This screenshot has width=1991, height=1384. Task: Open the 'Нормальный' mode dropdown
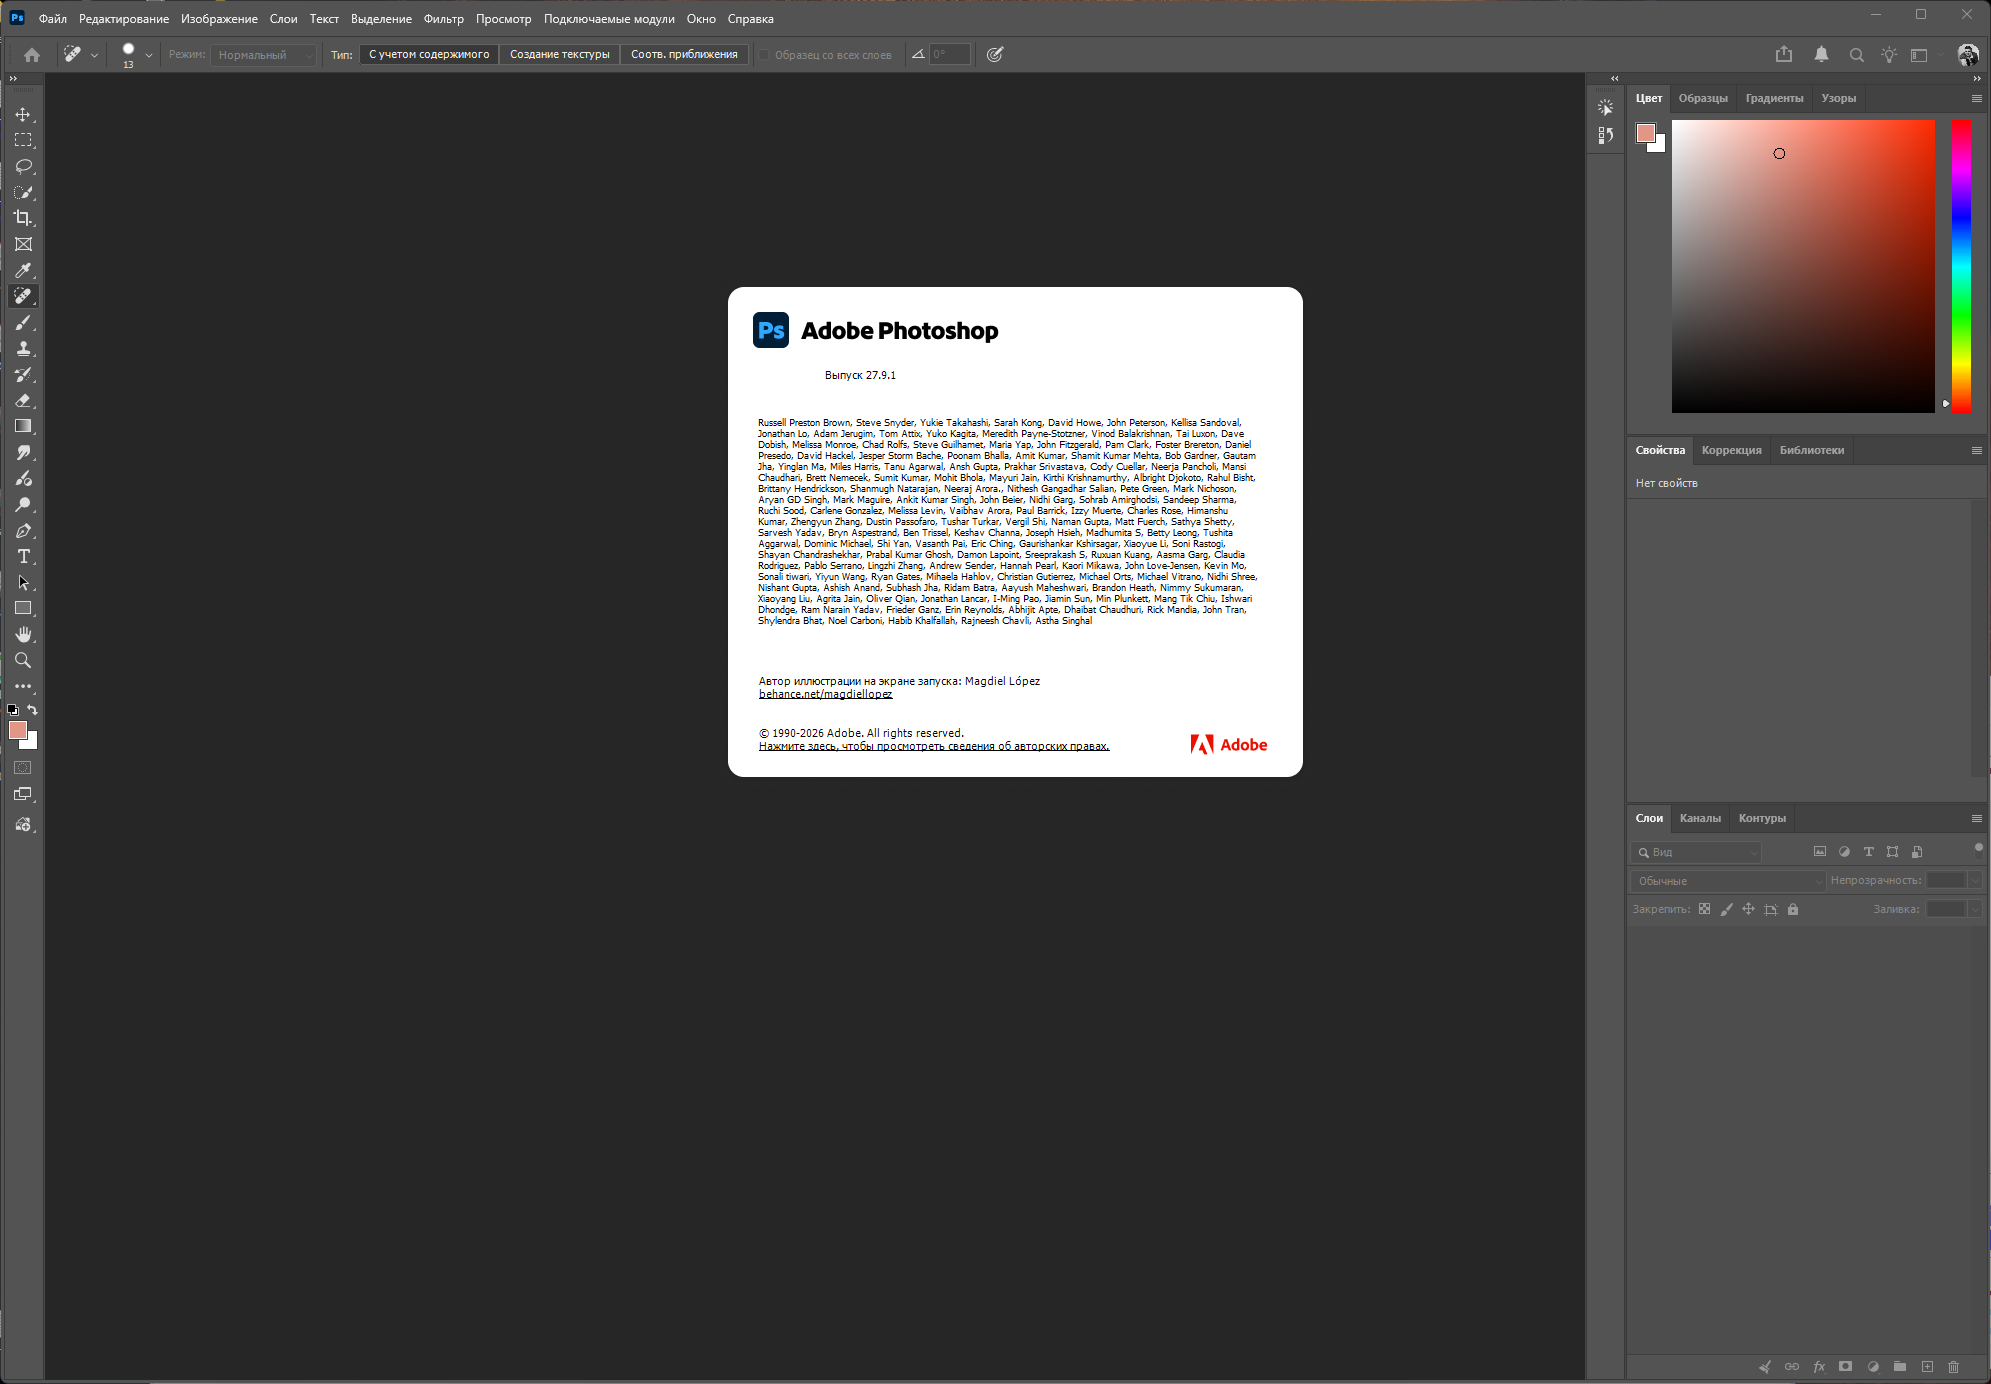264,55
